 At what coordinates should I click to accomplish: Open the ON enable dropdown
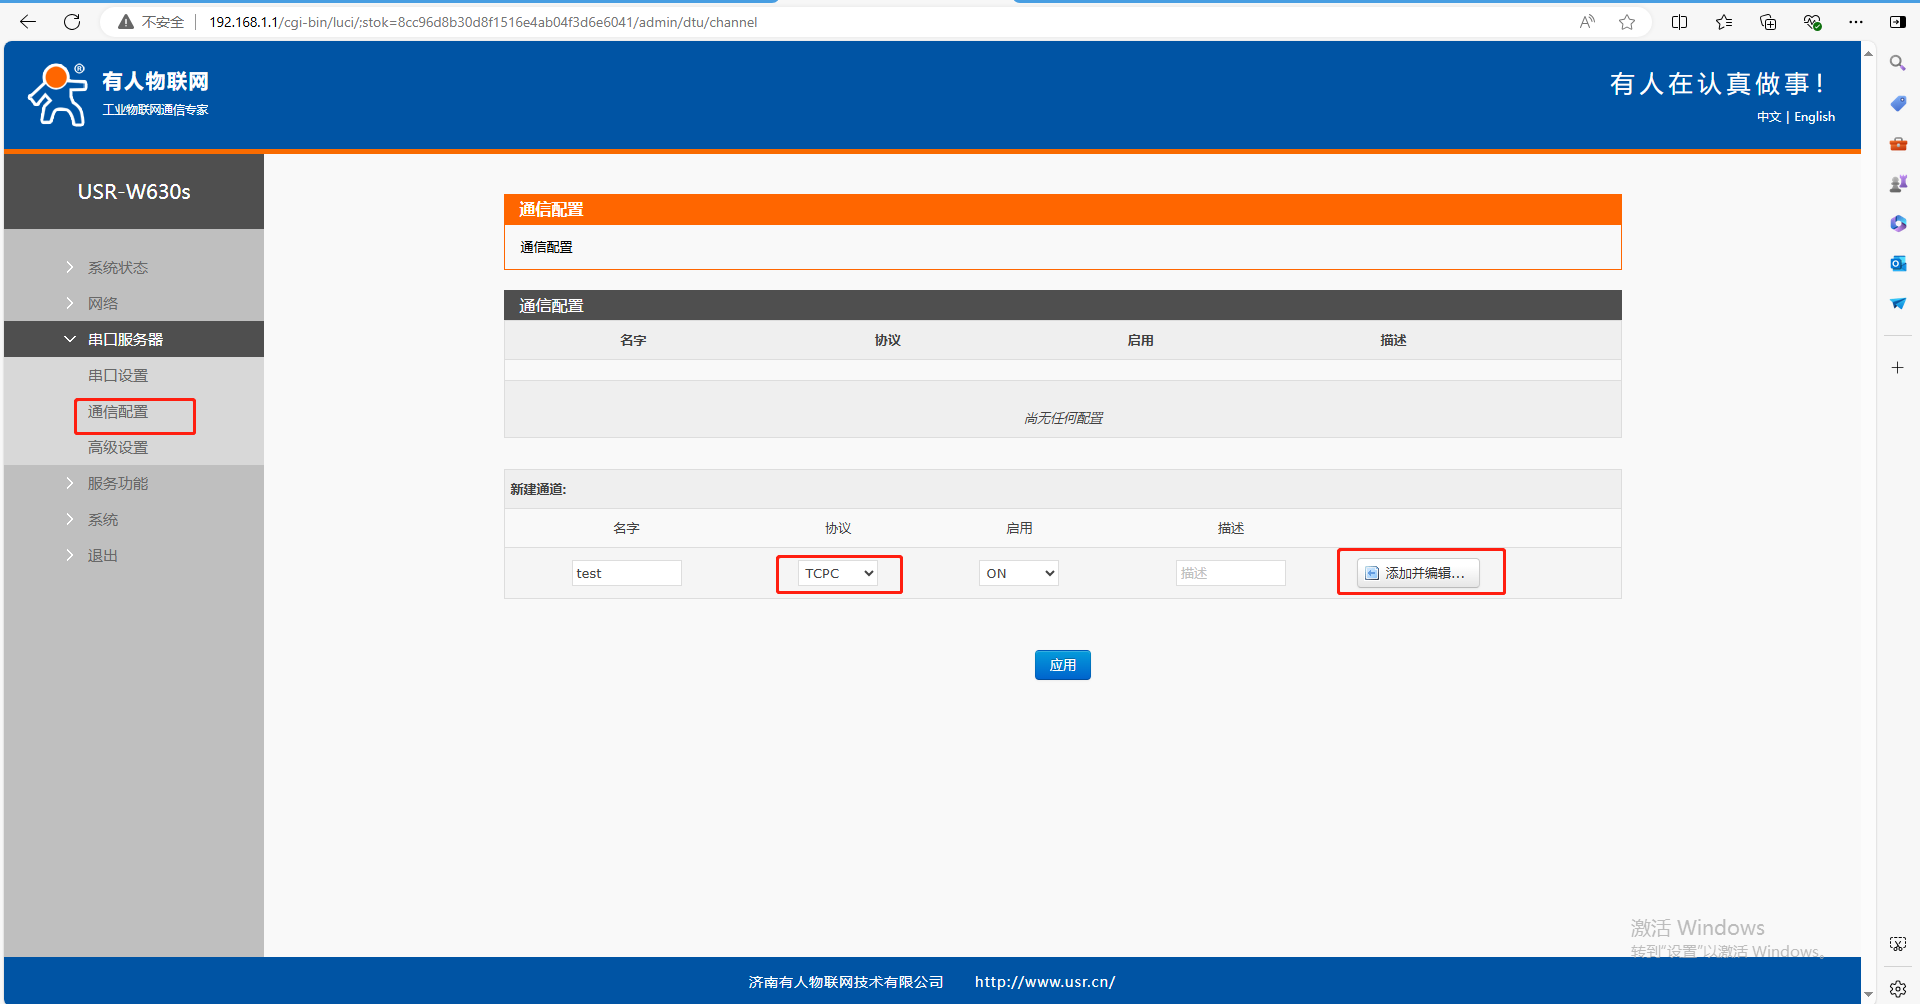point(1018,573)
